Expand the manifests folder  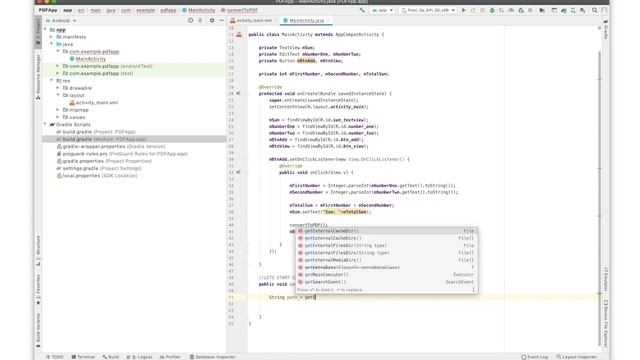click(52, 37)
